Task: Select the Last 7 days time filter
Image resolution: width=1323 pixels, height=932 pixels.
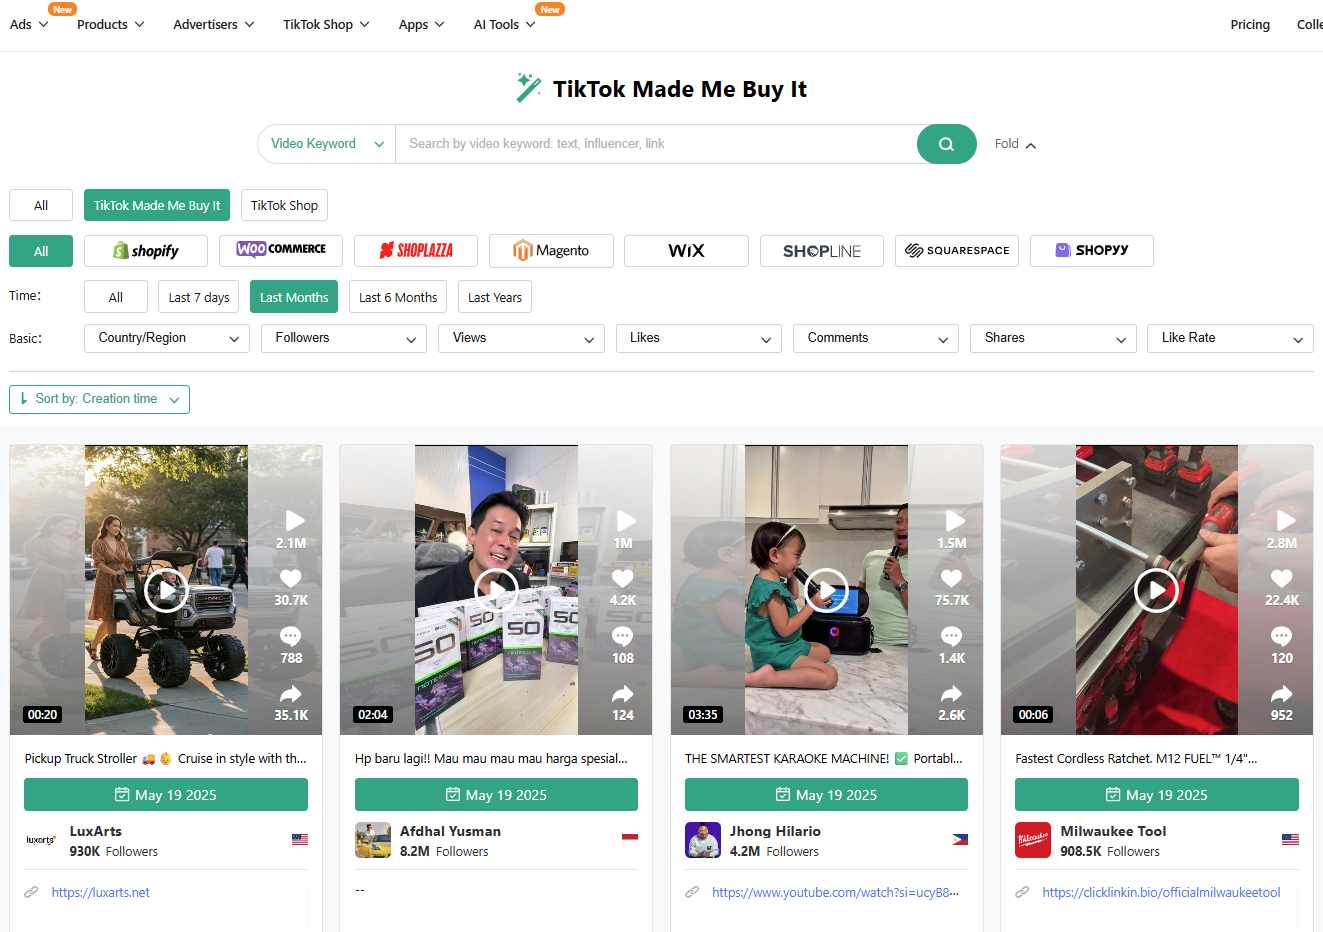Action: click(x=199, y=297)
